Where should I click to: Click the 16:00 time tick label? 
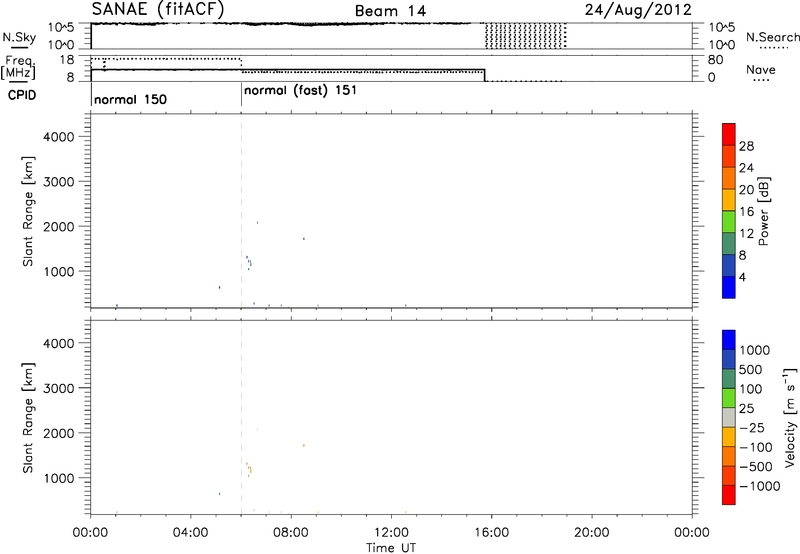(x=491, y=533)
